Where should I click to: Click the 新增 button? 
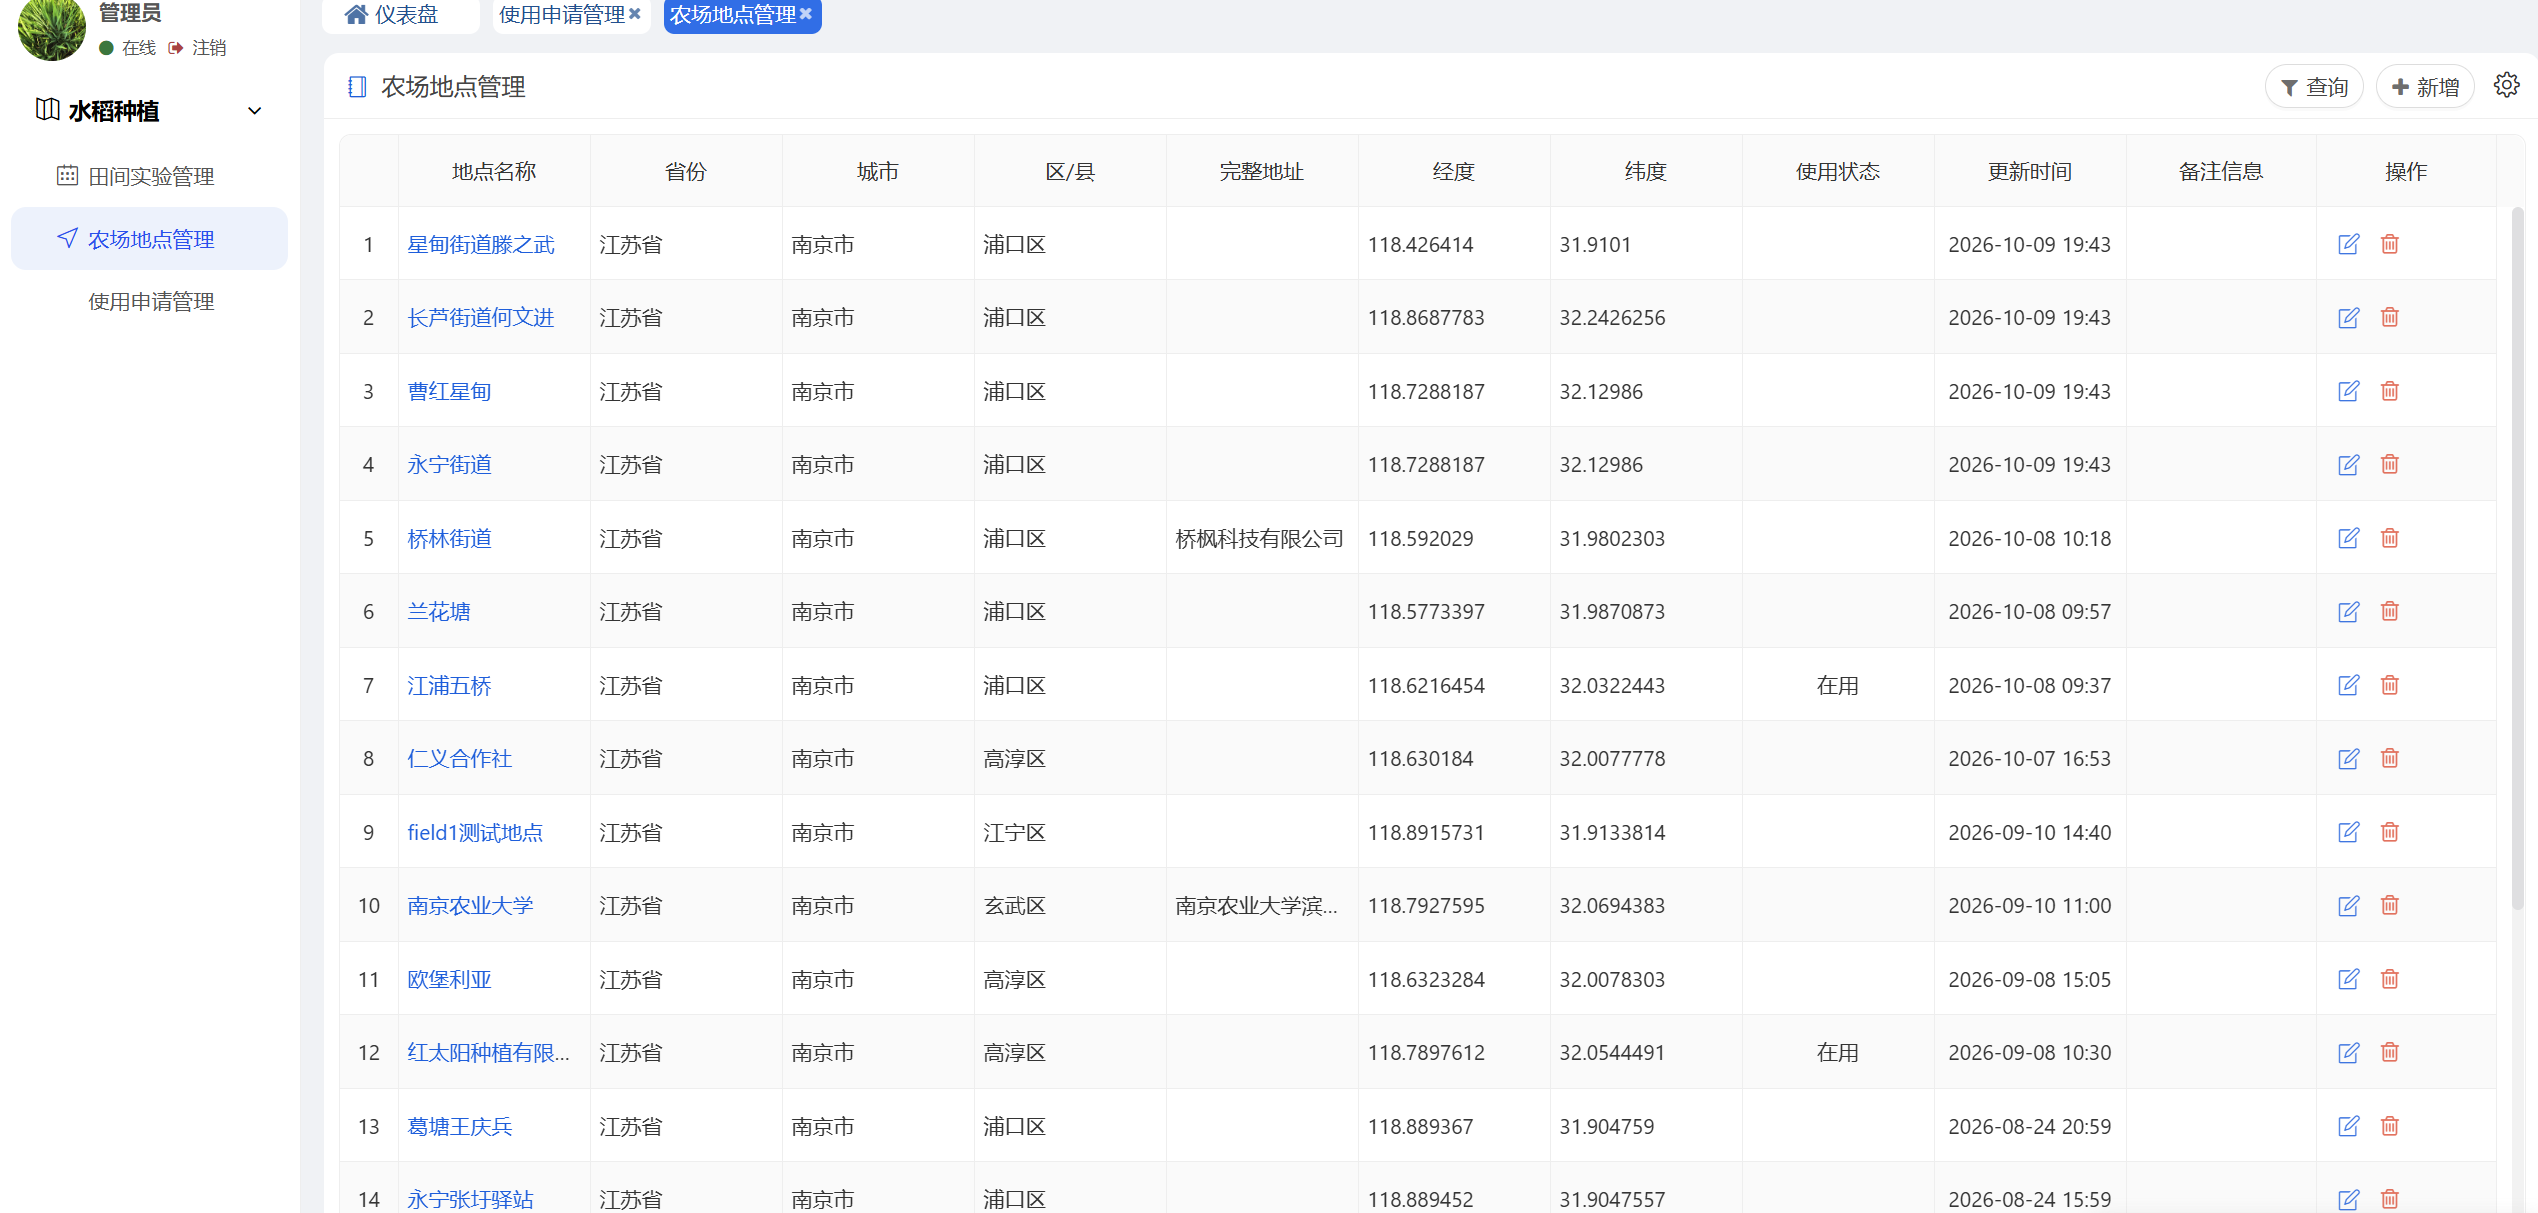2425,87
